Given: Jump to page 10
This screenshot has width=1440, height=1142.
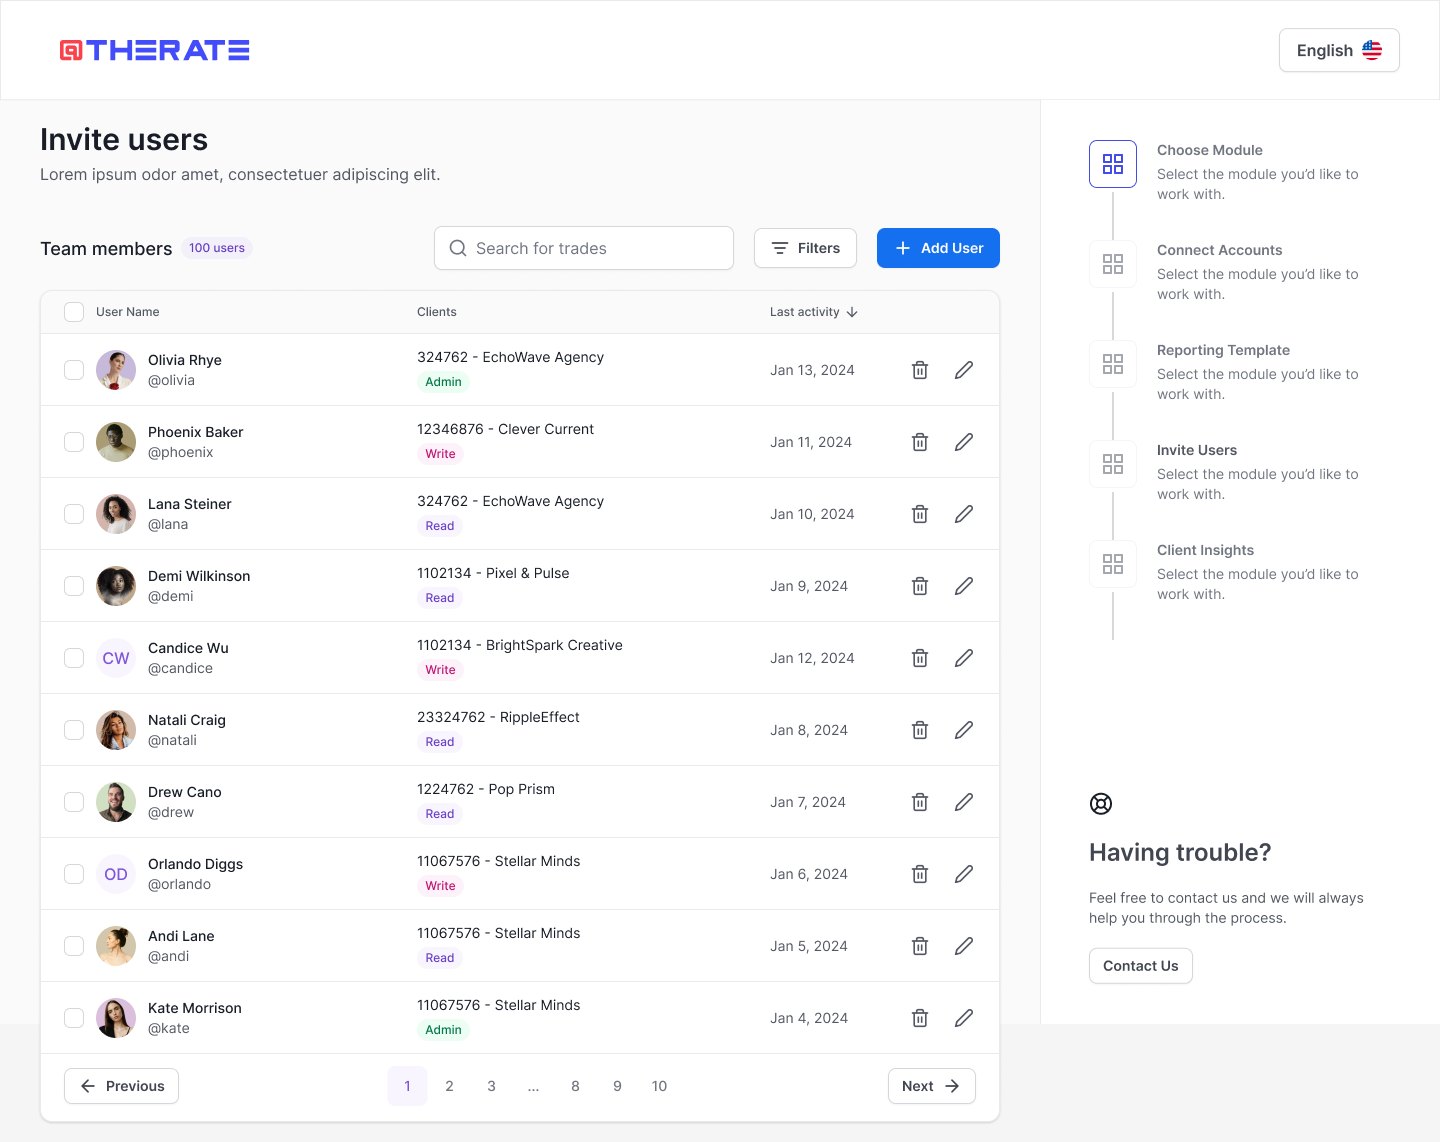Looking at the screenshot, I should [x=659, y=1086].
